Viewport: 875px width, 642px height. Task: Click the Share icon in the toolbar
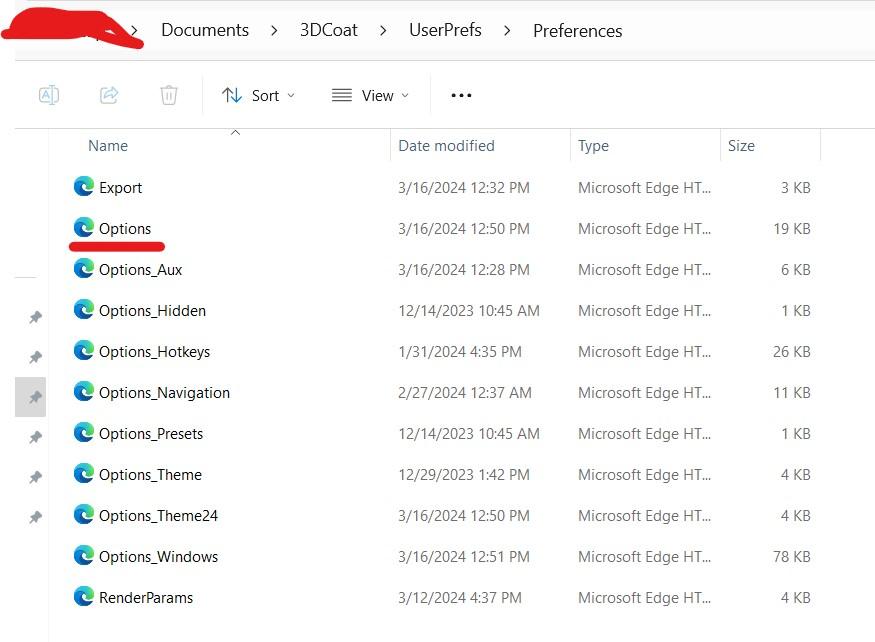tap(109, 95)
